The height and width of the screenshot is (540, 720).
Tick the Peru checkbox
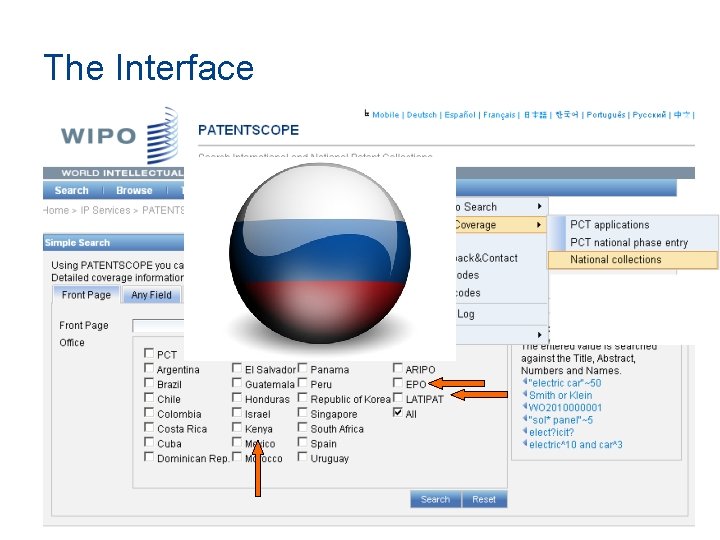coord(303,383)
